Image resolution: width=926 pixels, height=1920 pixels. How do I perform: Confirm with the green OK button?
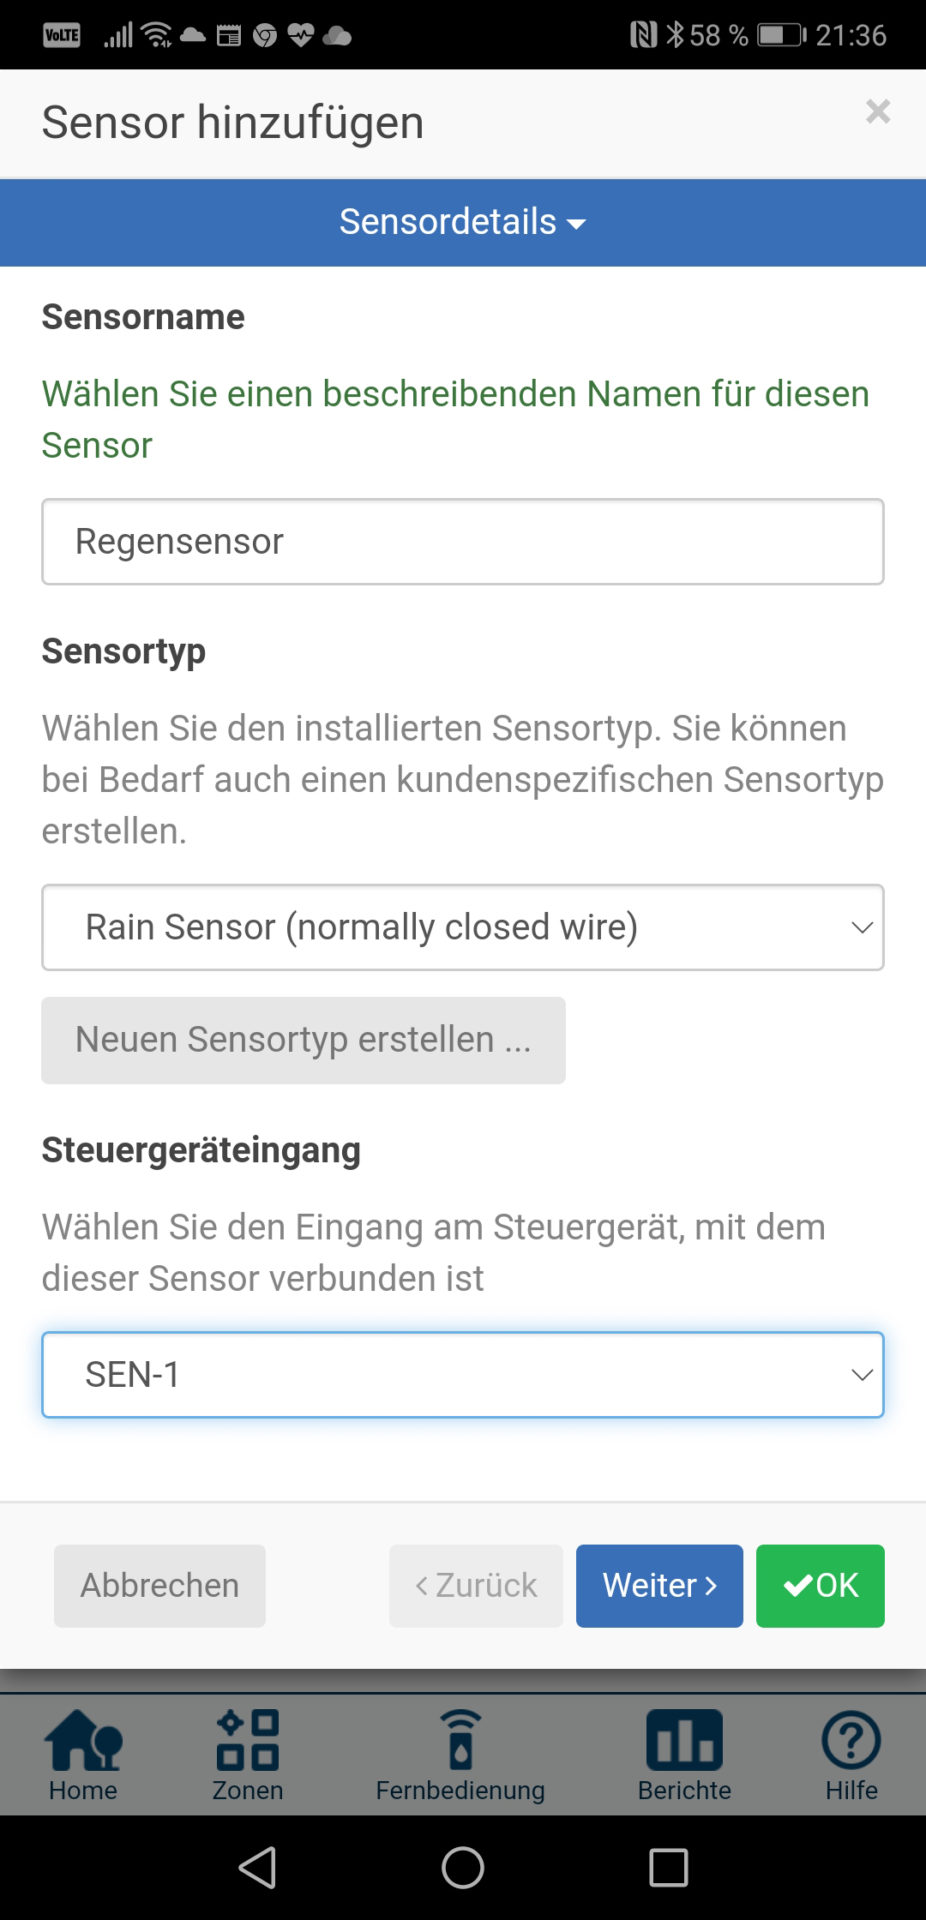pyautogui.click(x=820, y=1585)
